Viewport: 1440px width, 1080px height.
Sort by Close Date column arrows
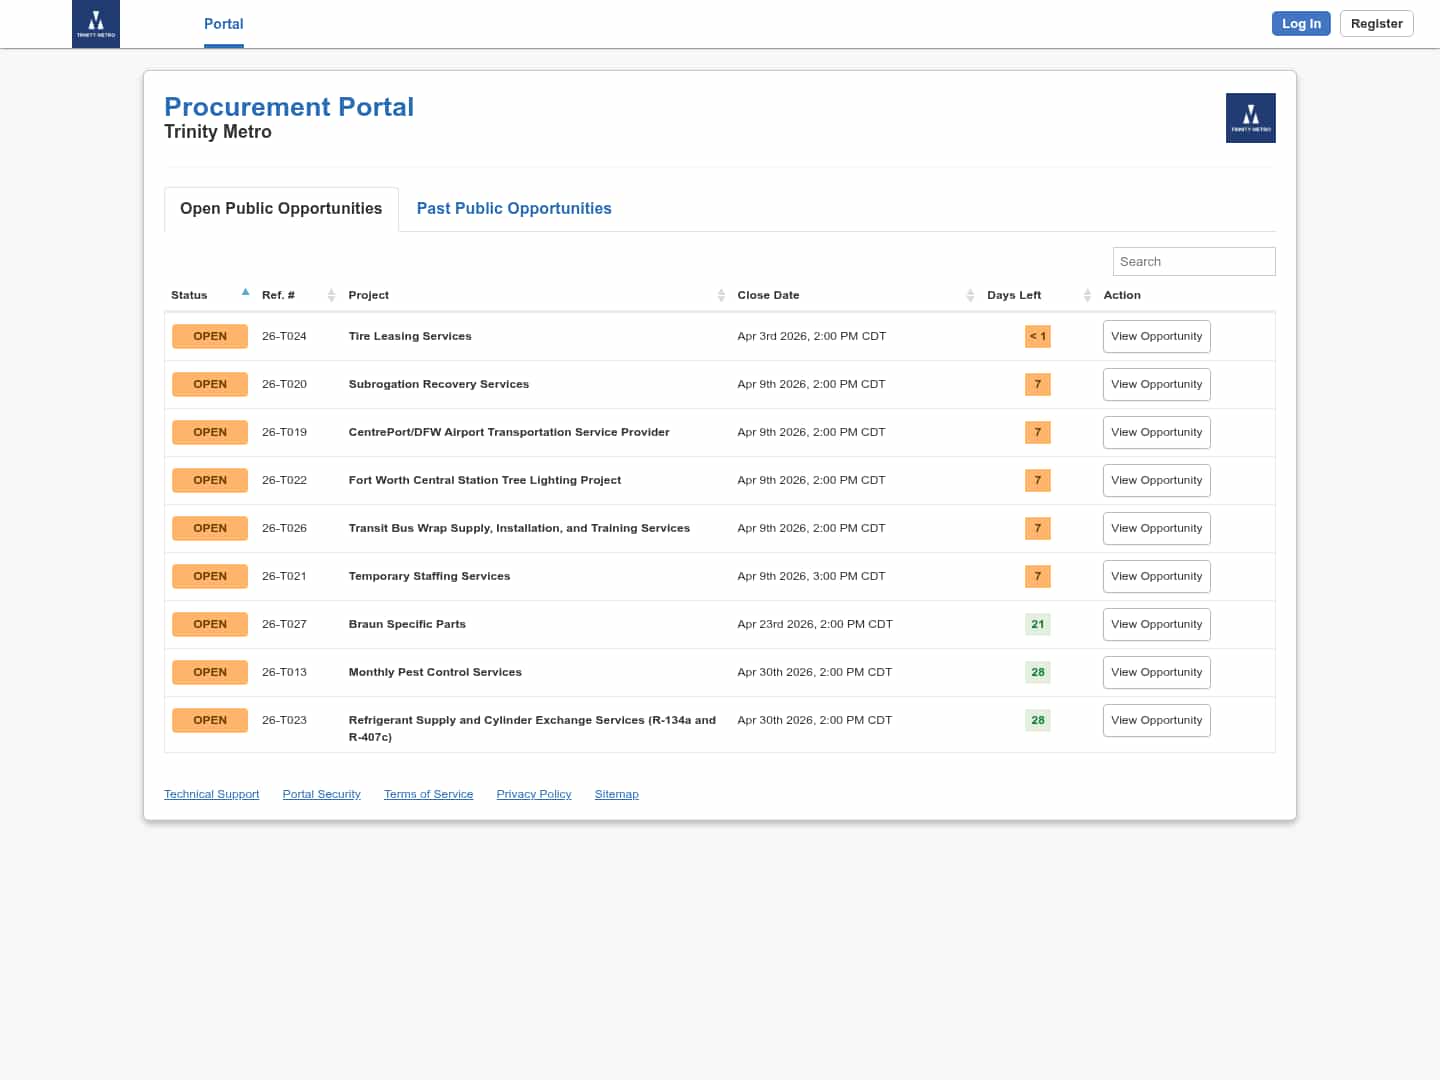(x=970, y=295)
